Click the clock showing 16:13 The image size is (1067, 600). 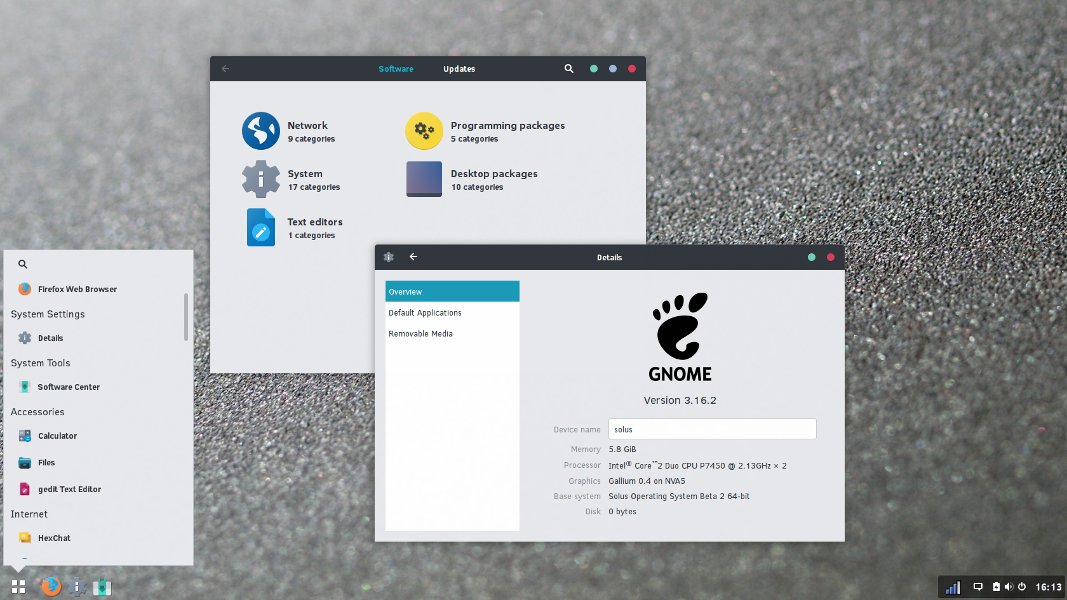1049,586
